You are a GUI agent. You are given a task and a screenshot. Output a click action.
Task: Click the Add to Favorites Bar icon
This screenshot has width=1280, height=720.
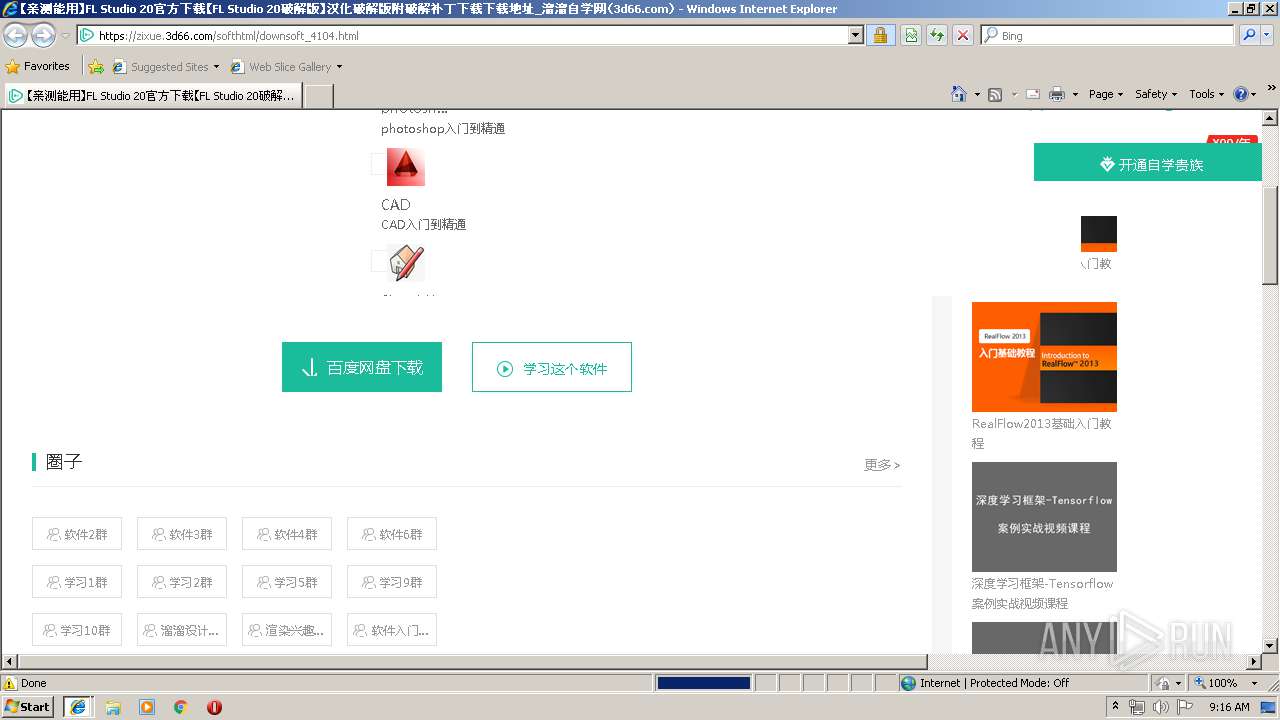click(x=96, y=67)
